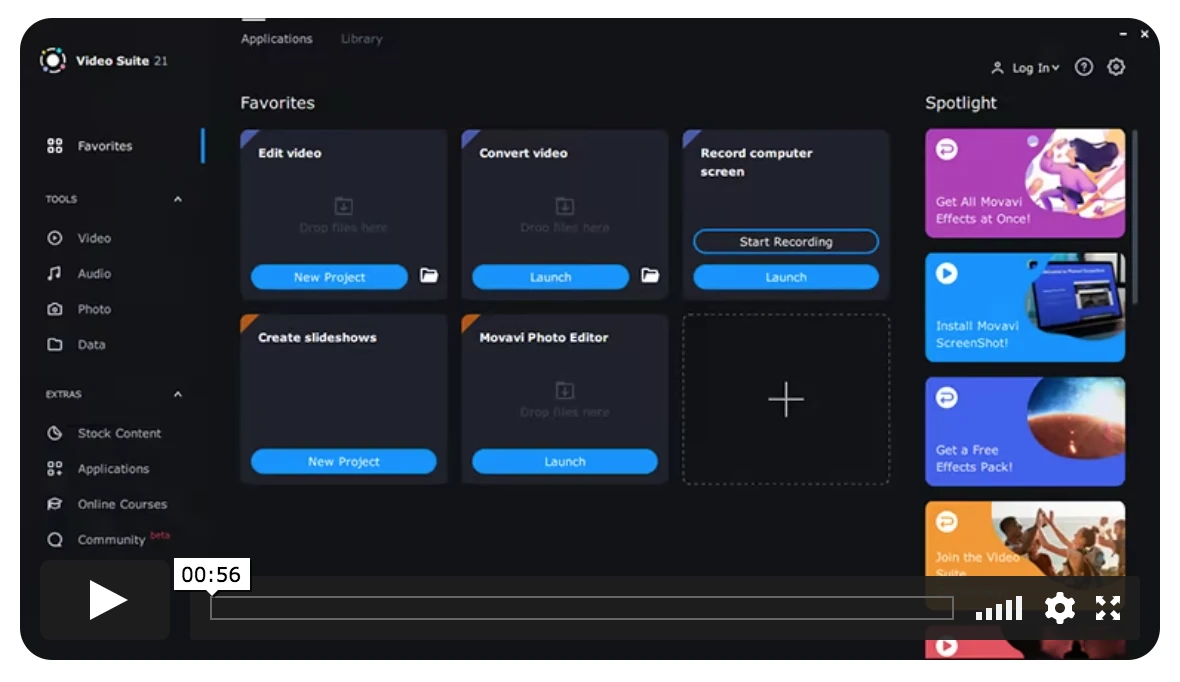
Task: Open the Get All Movavi Effects spotlight card
Action: [x=1025, y=183]
